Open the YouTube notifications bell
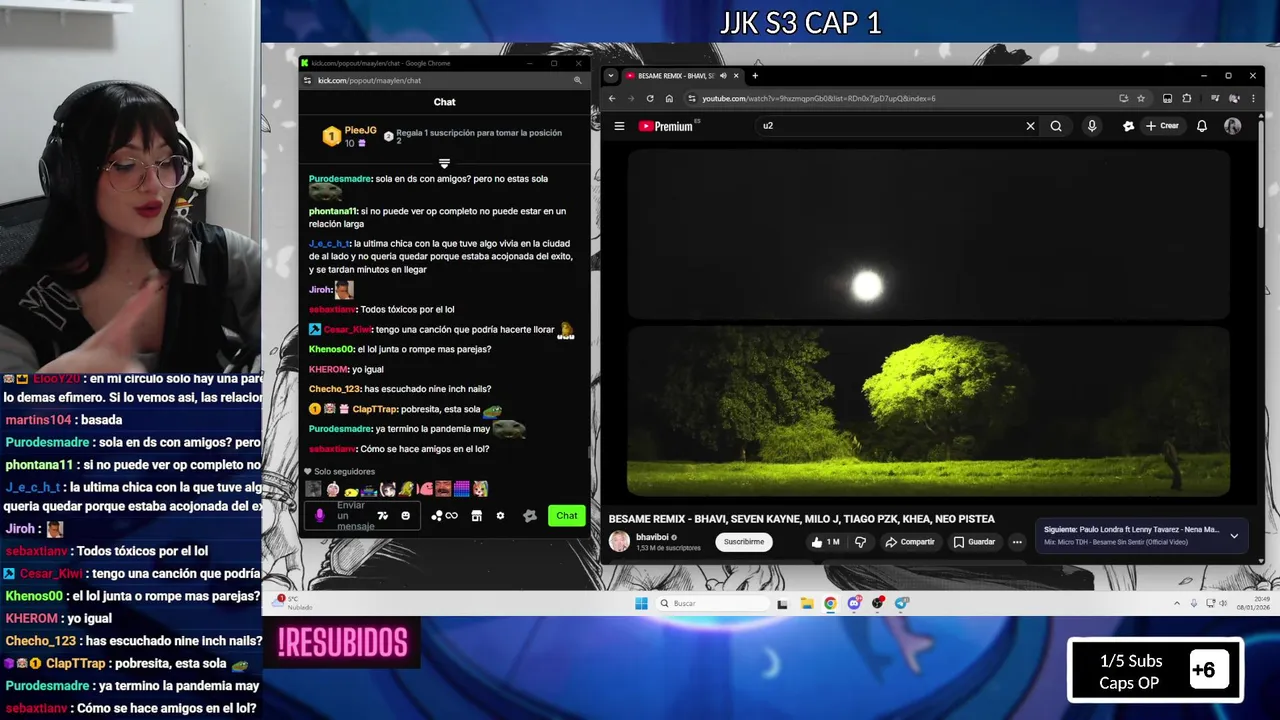 click(1202, 126)
